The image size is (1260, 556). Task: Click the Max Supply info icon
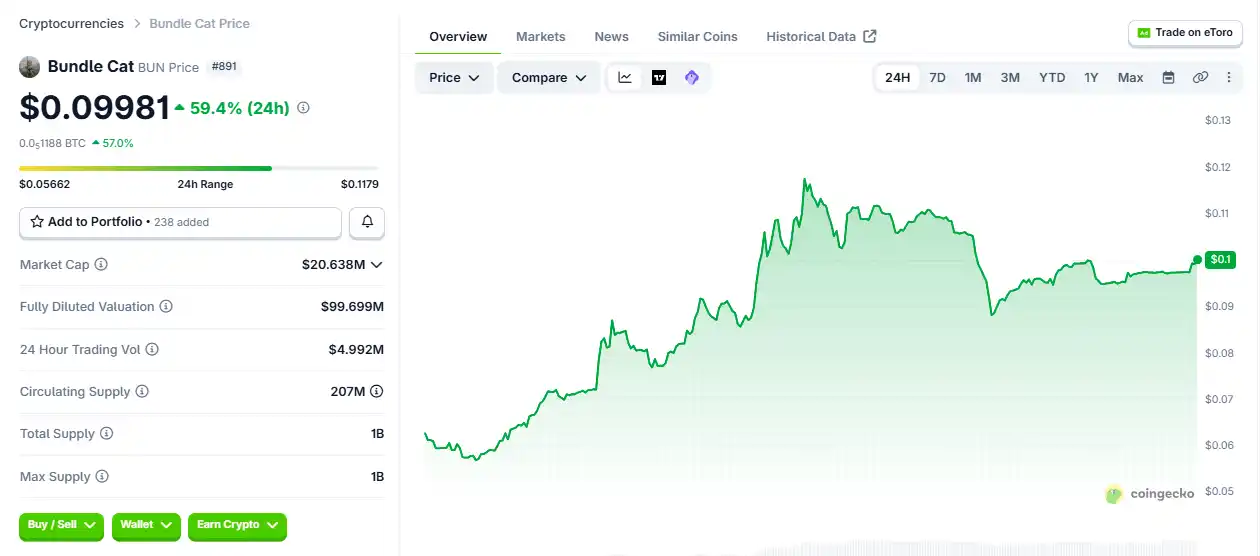[102, 477]
